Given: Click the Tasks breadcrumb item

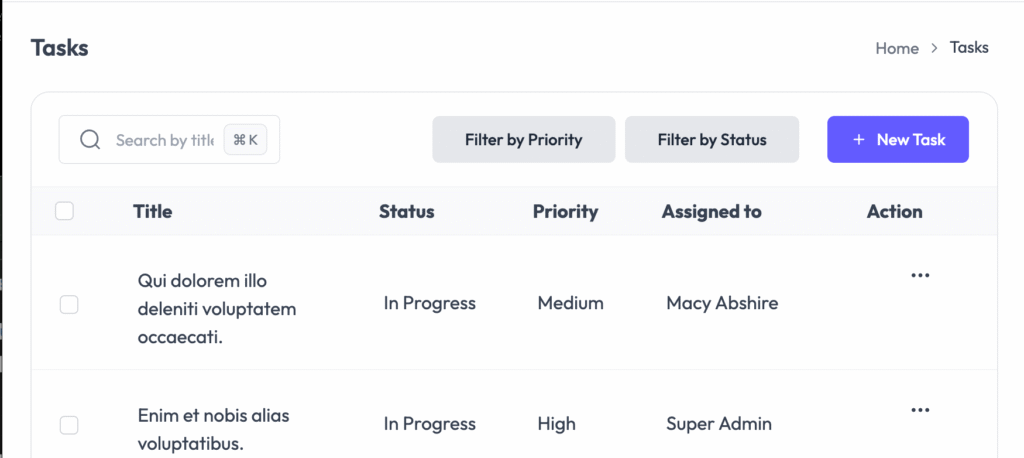Looking at the screenshot, I should click(x=969, y=48).
